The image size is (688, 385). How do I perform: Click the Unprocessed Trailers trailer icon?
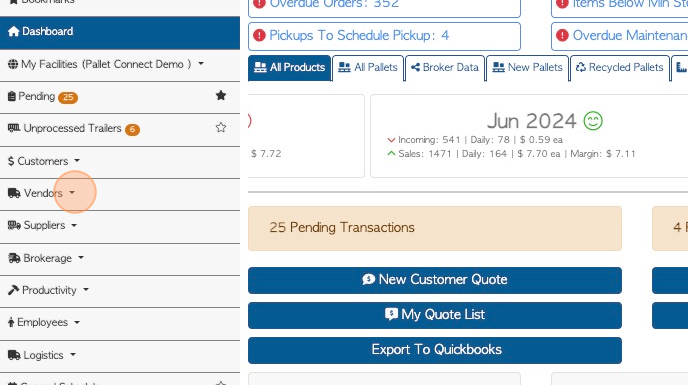(14, 128)
